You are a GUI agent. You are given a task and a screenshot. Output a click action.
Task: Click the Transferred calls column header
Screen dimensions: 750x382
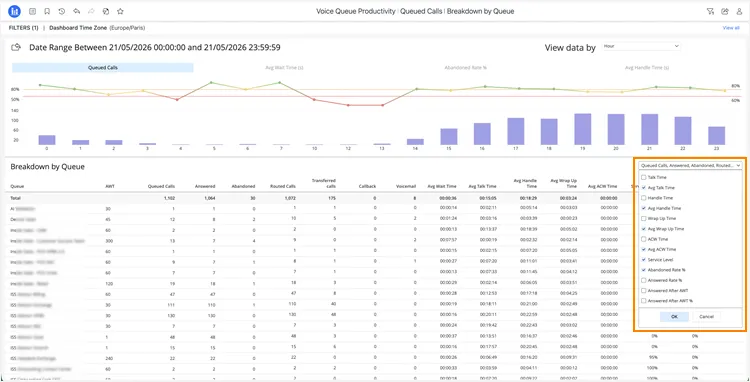click(x=324, y=183)
